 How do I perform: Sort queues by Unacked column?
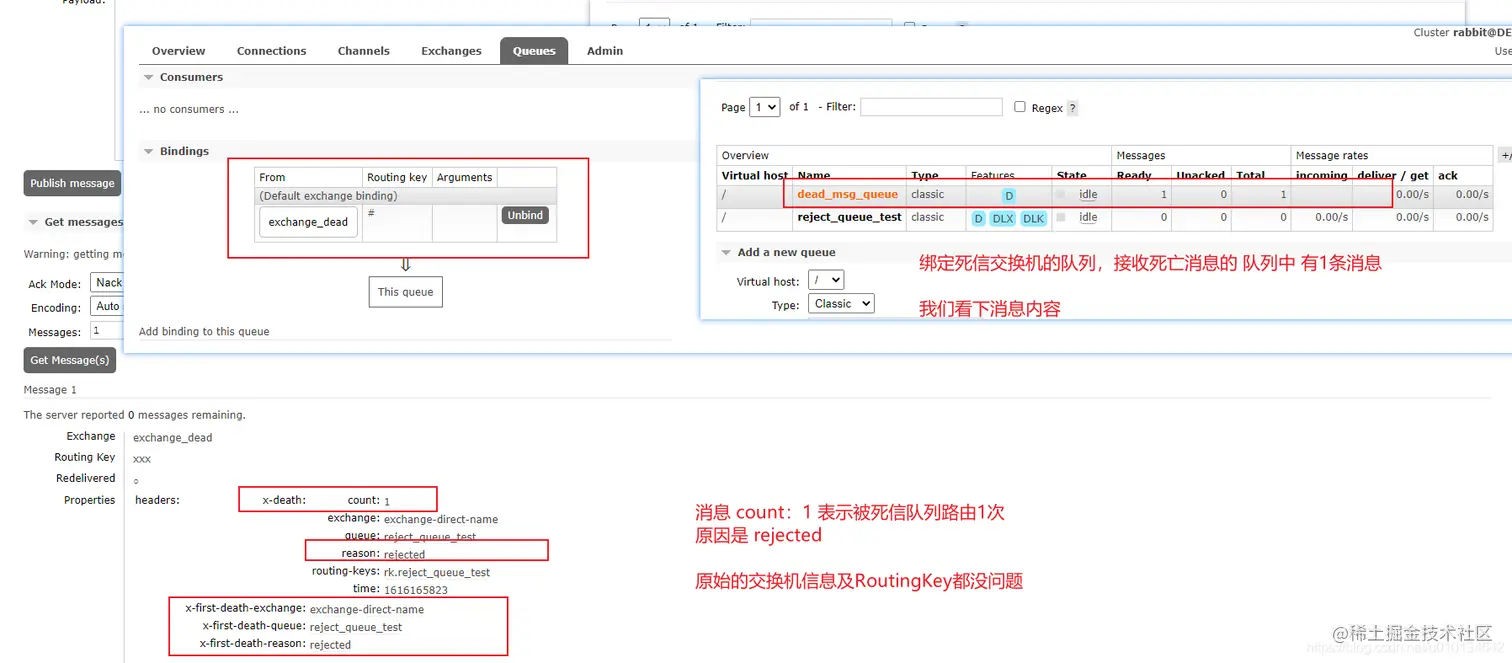[x=1200, y=175]
